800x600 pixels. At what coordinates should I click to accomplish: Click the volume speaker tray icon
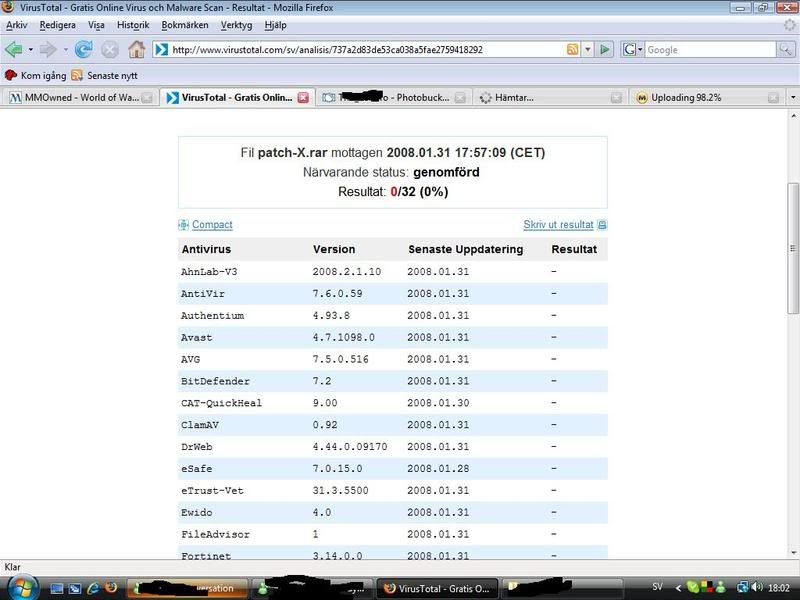tap(758, 587)
